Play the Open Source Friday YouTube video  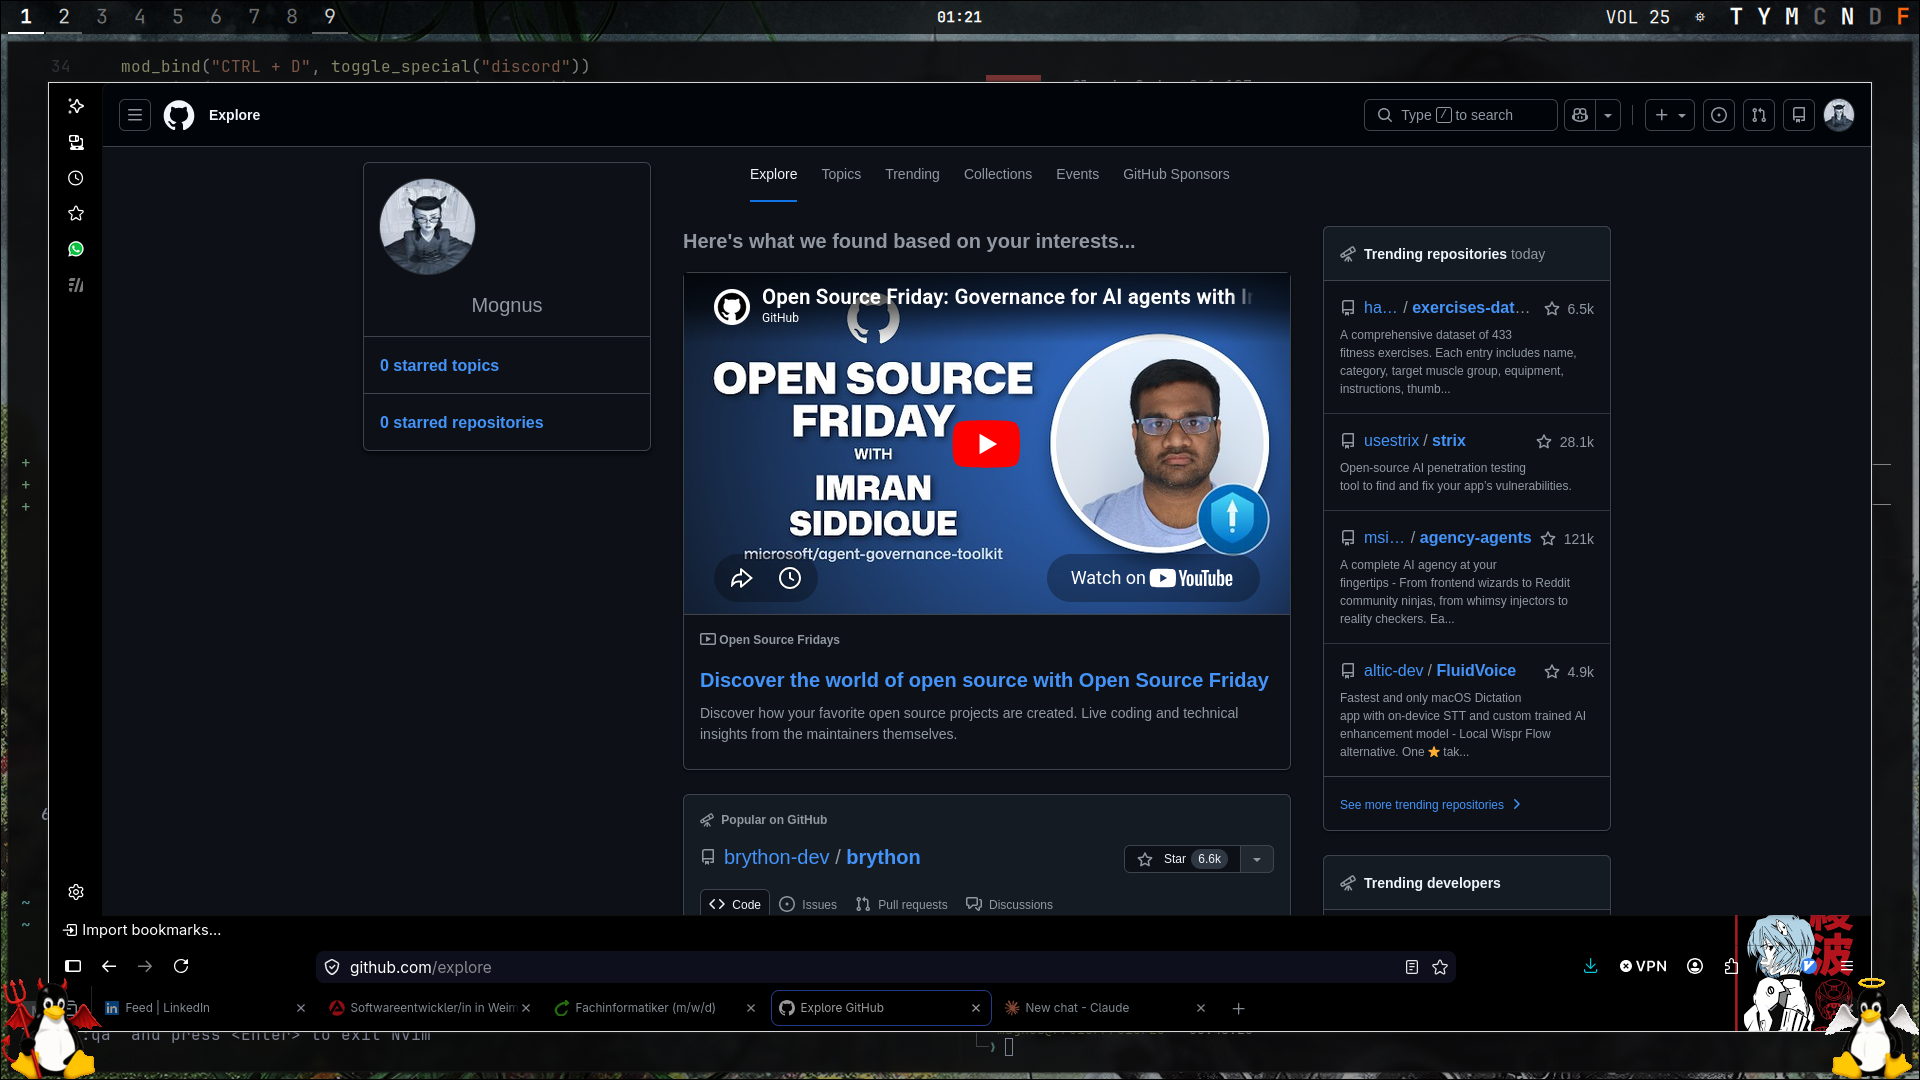986,444
